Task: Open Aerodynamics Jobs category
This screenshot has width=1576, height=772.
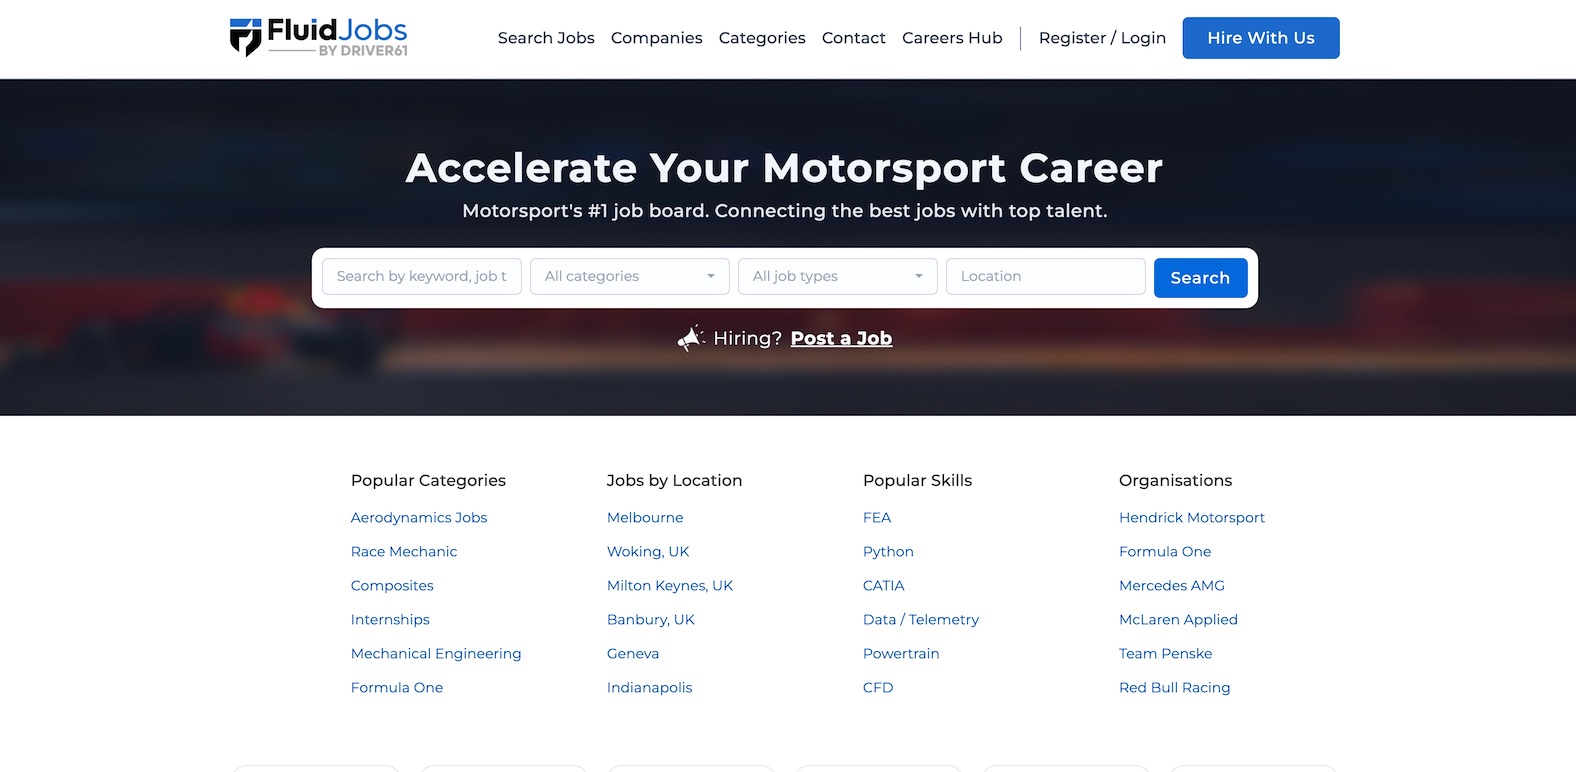Action: pos(419,518)
